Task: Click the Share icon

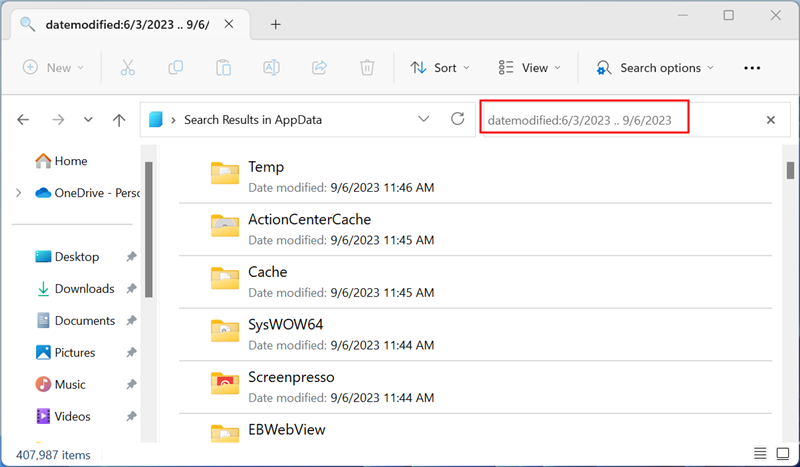Action: point(319,68)
